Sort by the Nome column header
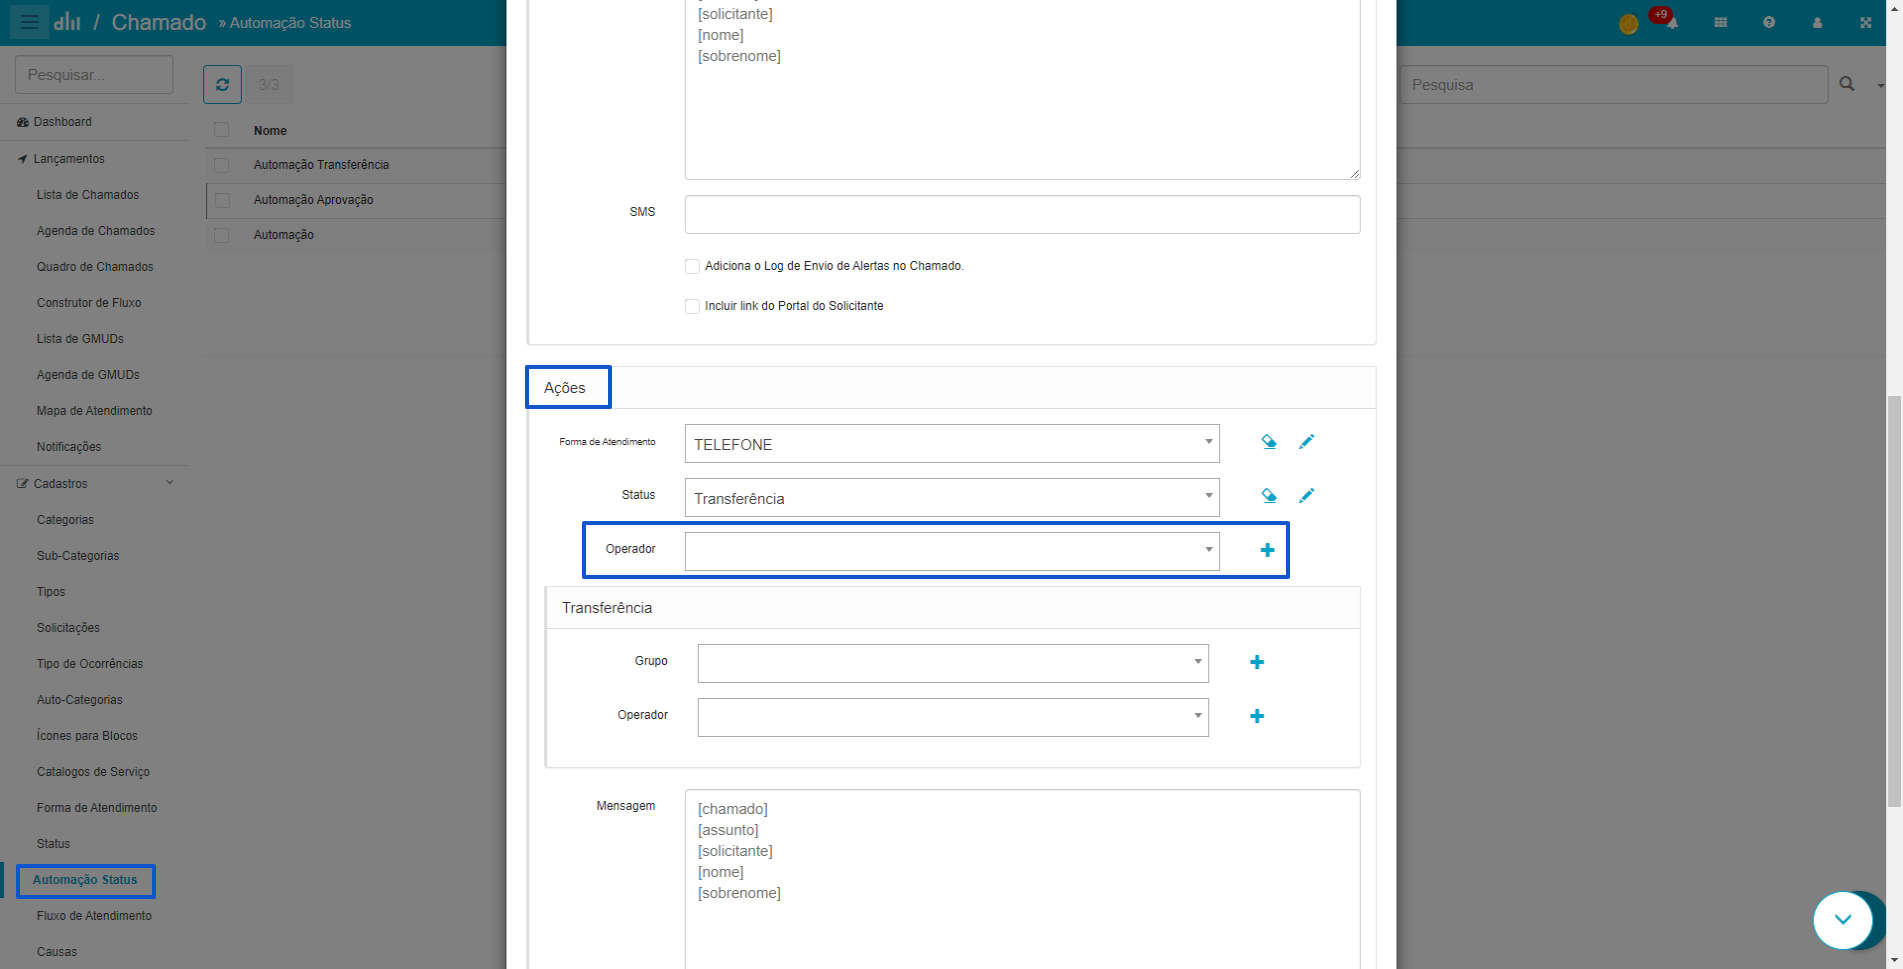Screen dimensions: 1903x969 point(270,131)
